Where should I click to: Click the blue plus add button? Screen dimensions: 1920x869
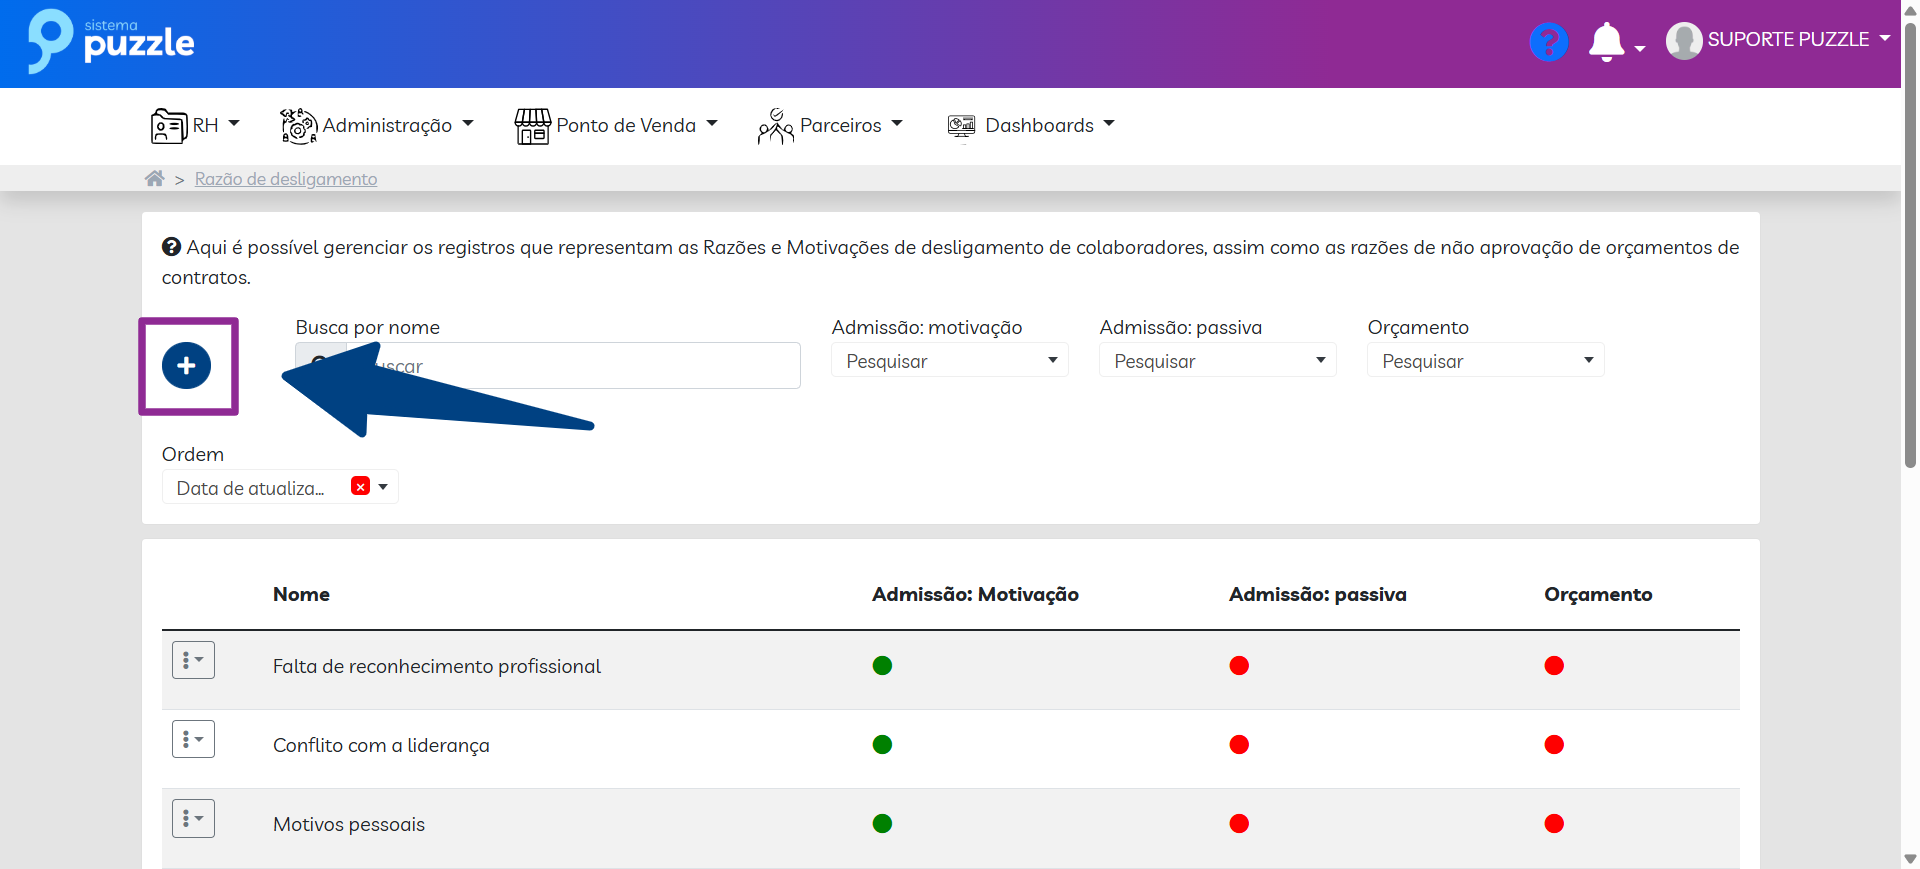186,366
